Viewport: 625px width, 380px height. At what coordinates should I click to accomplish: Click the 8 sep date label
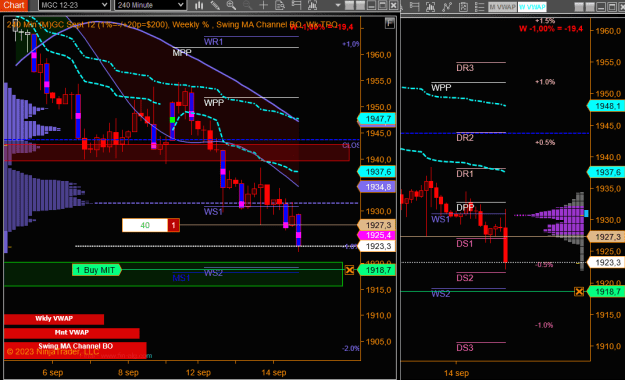coord(128,373)
